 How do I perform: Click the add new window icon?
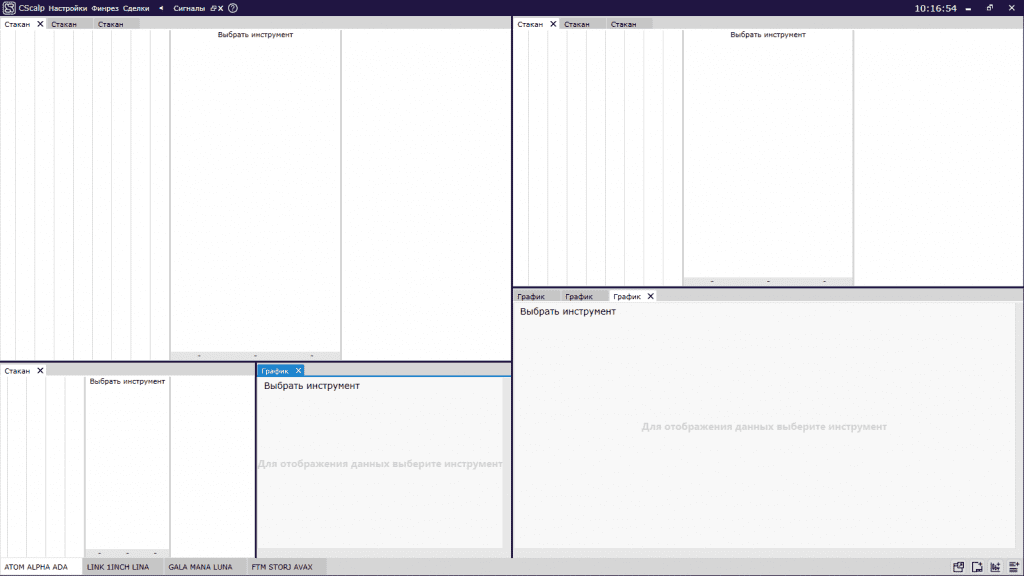(977, 567)
